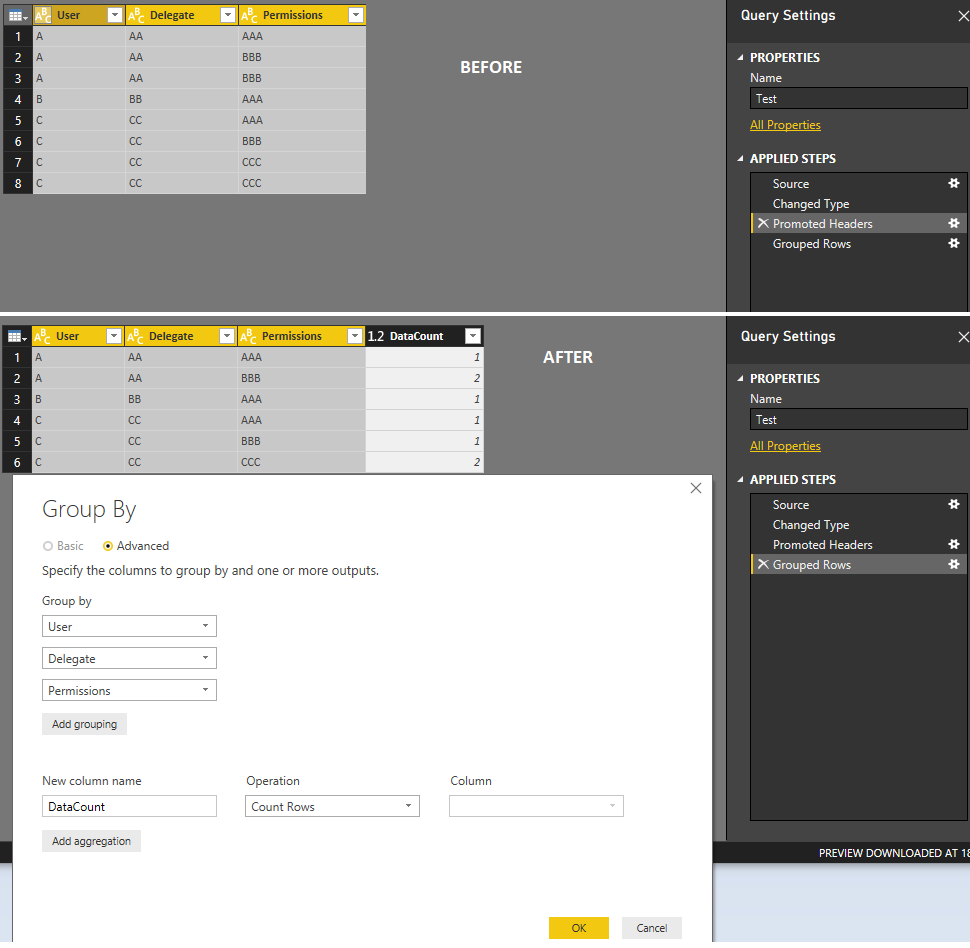Image resolution: width=970 pixels, height=948 pixels.
Task: Open Source step gear in top Query Settings
Action: pos(954,183)
